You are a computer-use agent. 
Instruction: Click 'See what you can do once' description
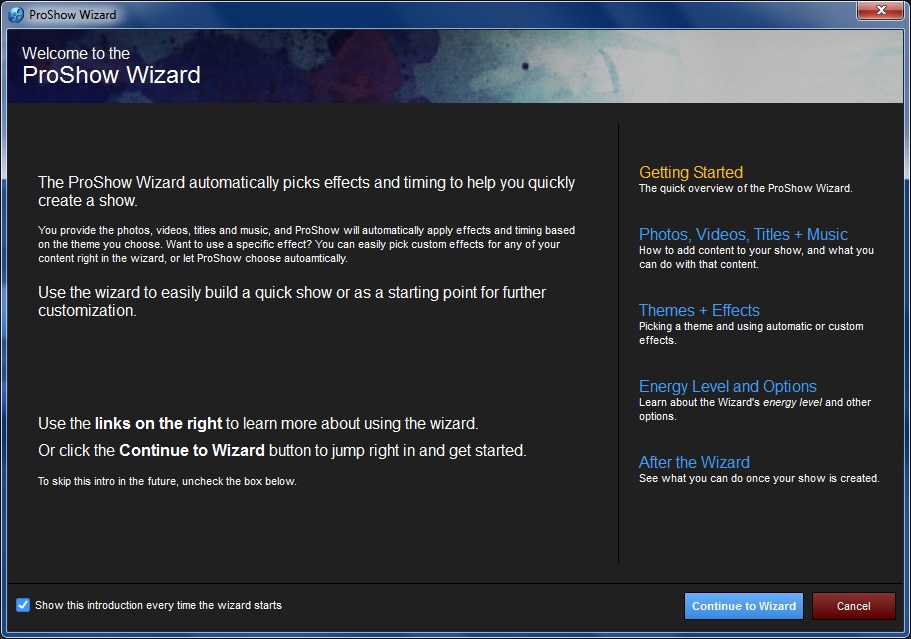(759, 478)
